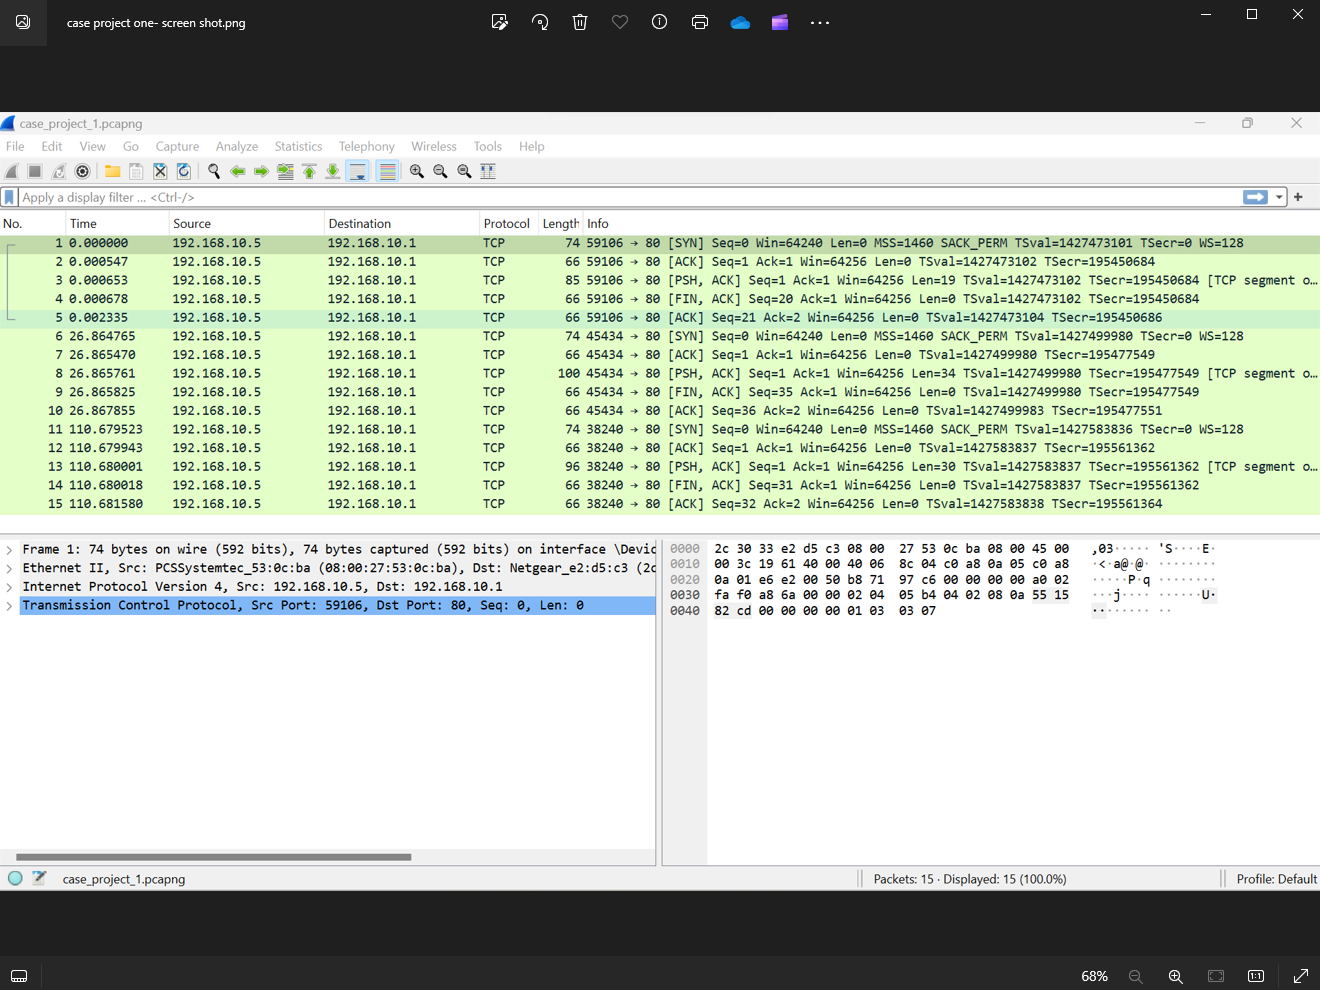Open the display filter history dropdown
Viewport: 1320px width, 990px height.
point(1279,197)
